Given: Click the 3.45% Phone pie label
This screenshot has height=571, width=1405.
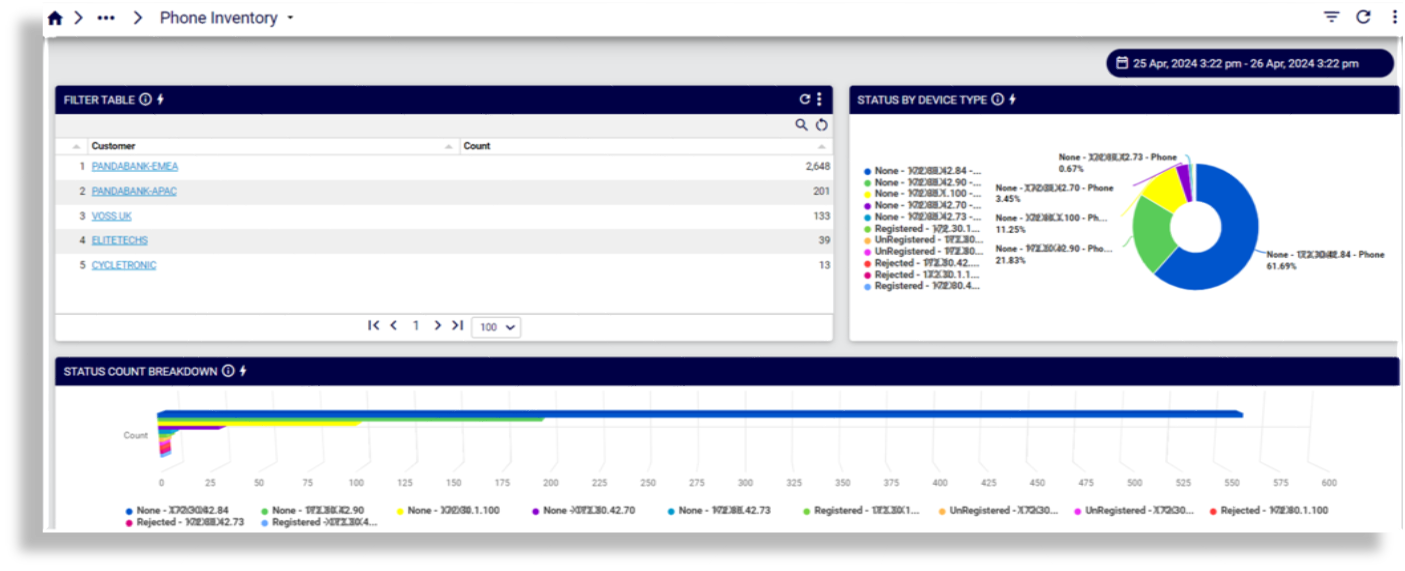Looking at the screenshot, I should tap(1054, 193).
